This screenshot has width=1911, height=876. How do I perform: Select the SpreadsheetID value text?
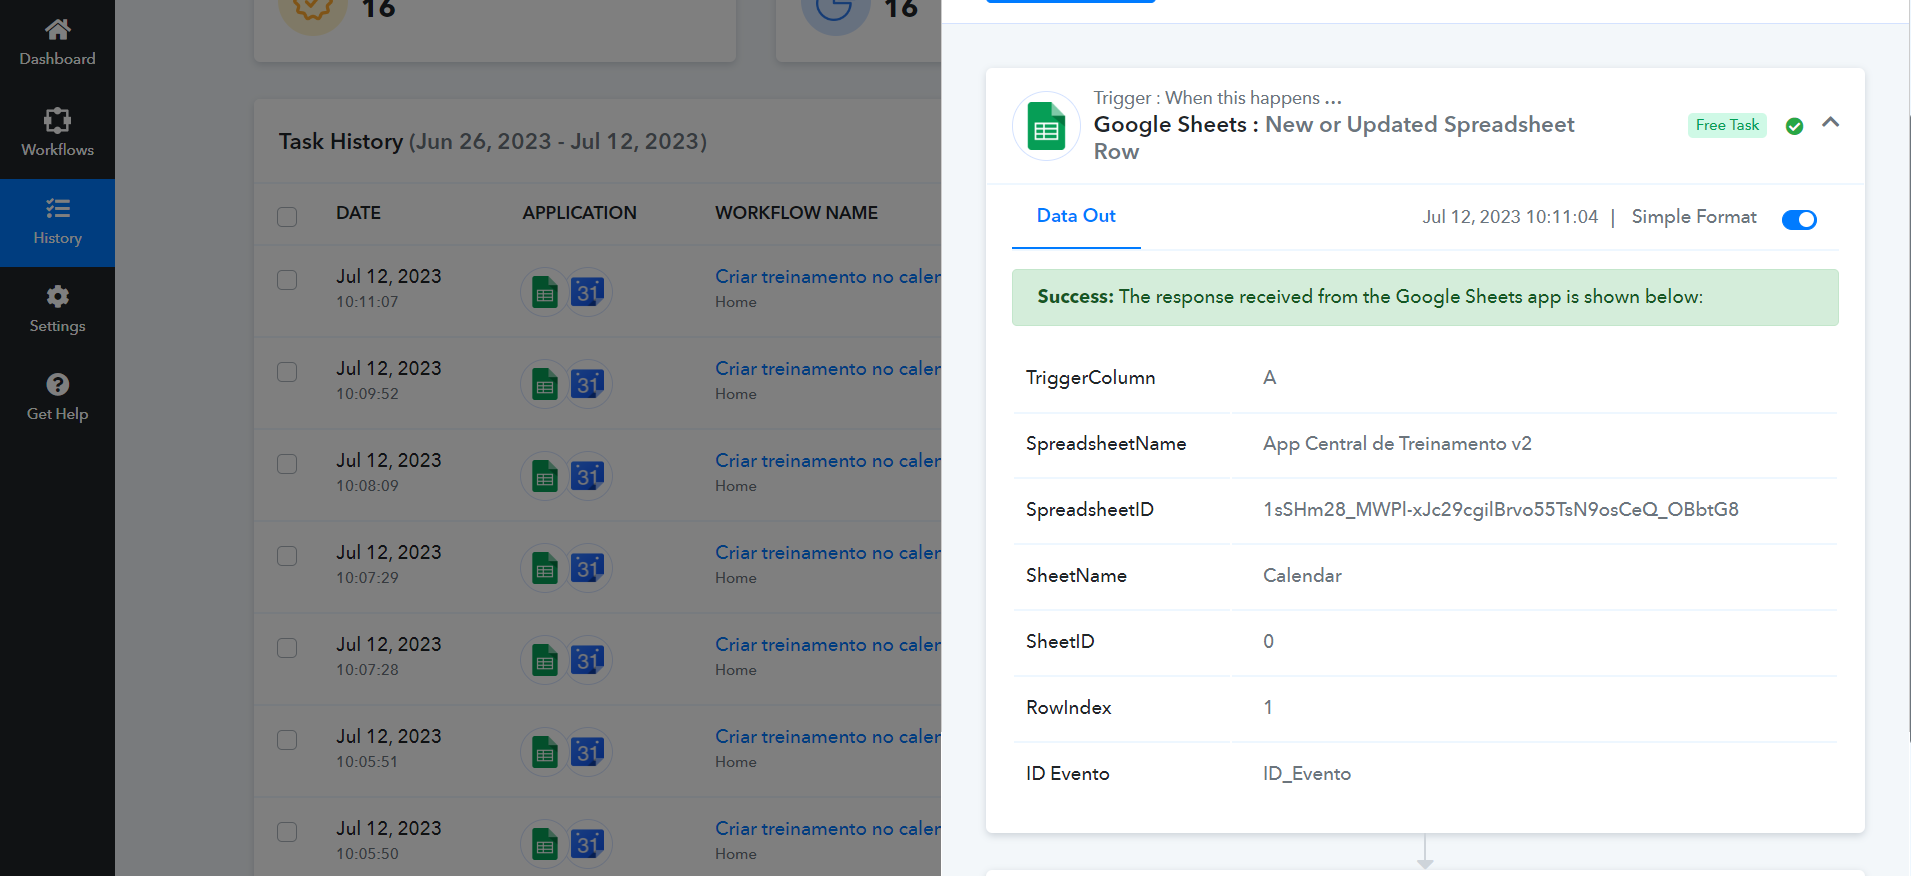(x=1500, y=510)
